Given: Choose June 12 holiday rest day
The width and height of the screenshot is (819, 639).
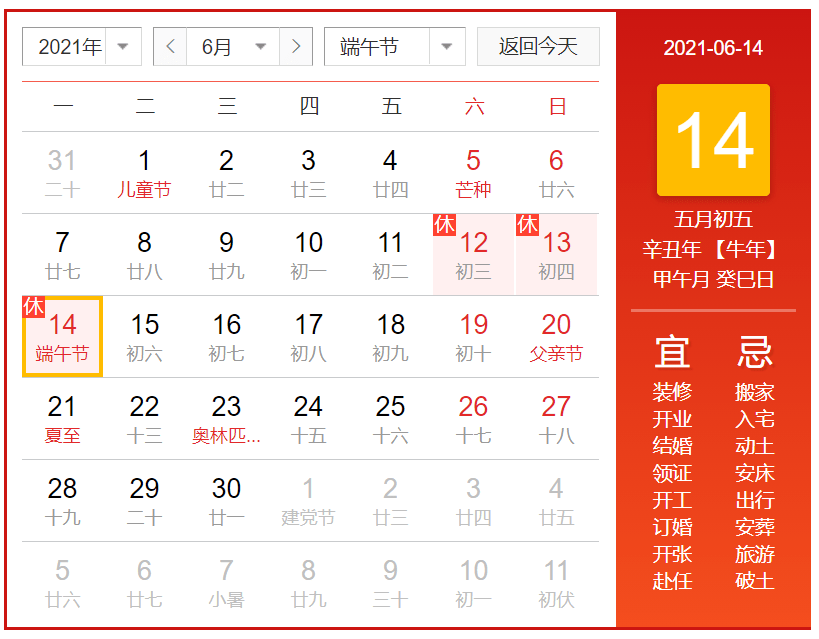Looking at the screenshot, I should 473,255.
